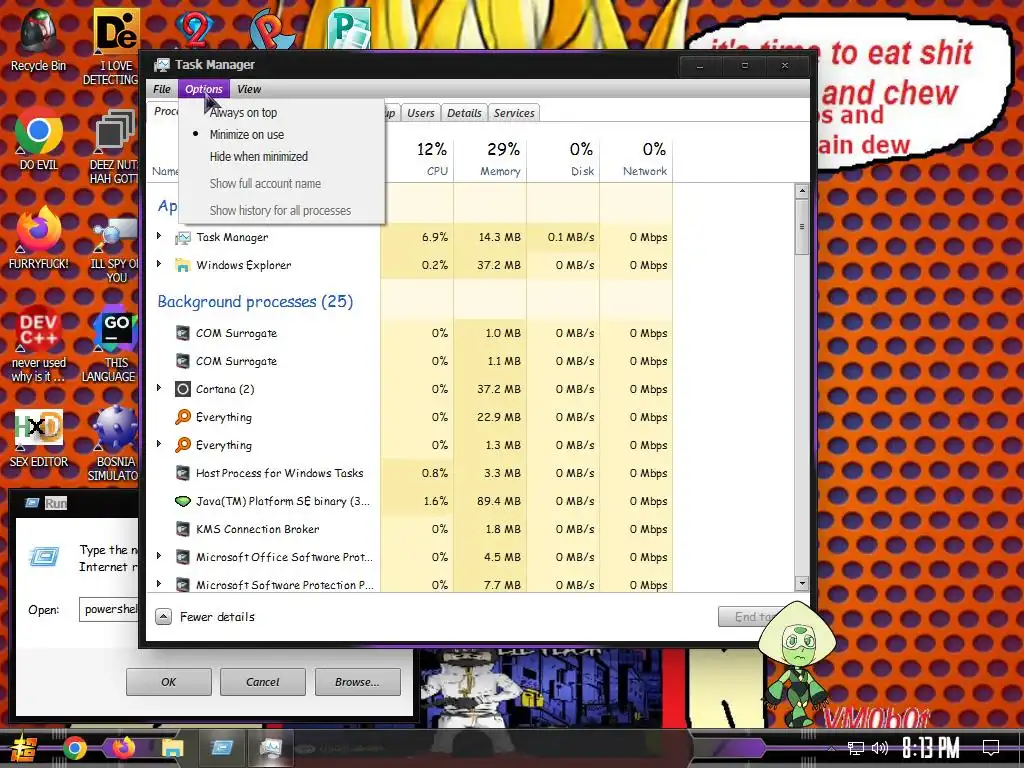This screenshot has width=1024, height=768.
Task: Select the Dev C++ desktop shortcut
Action: (38, 345)
